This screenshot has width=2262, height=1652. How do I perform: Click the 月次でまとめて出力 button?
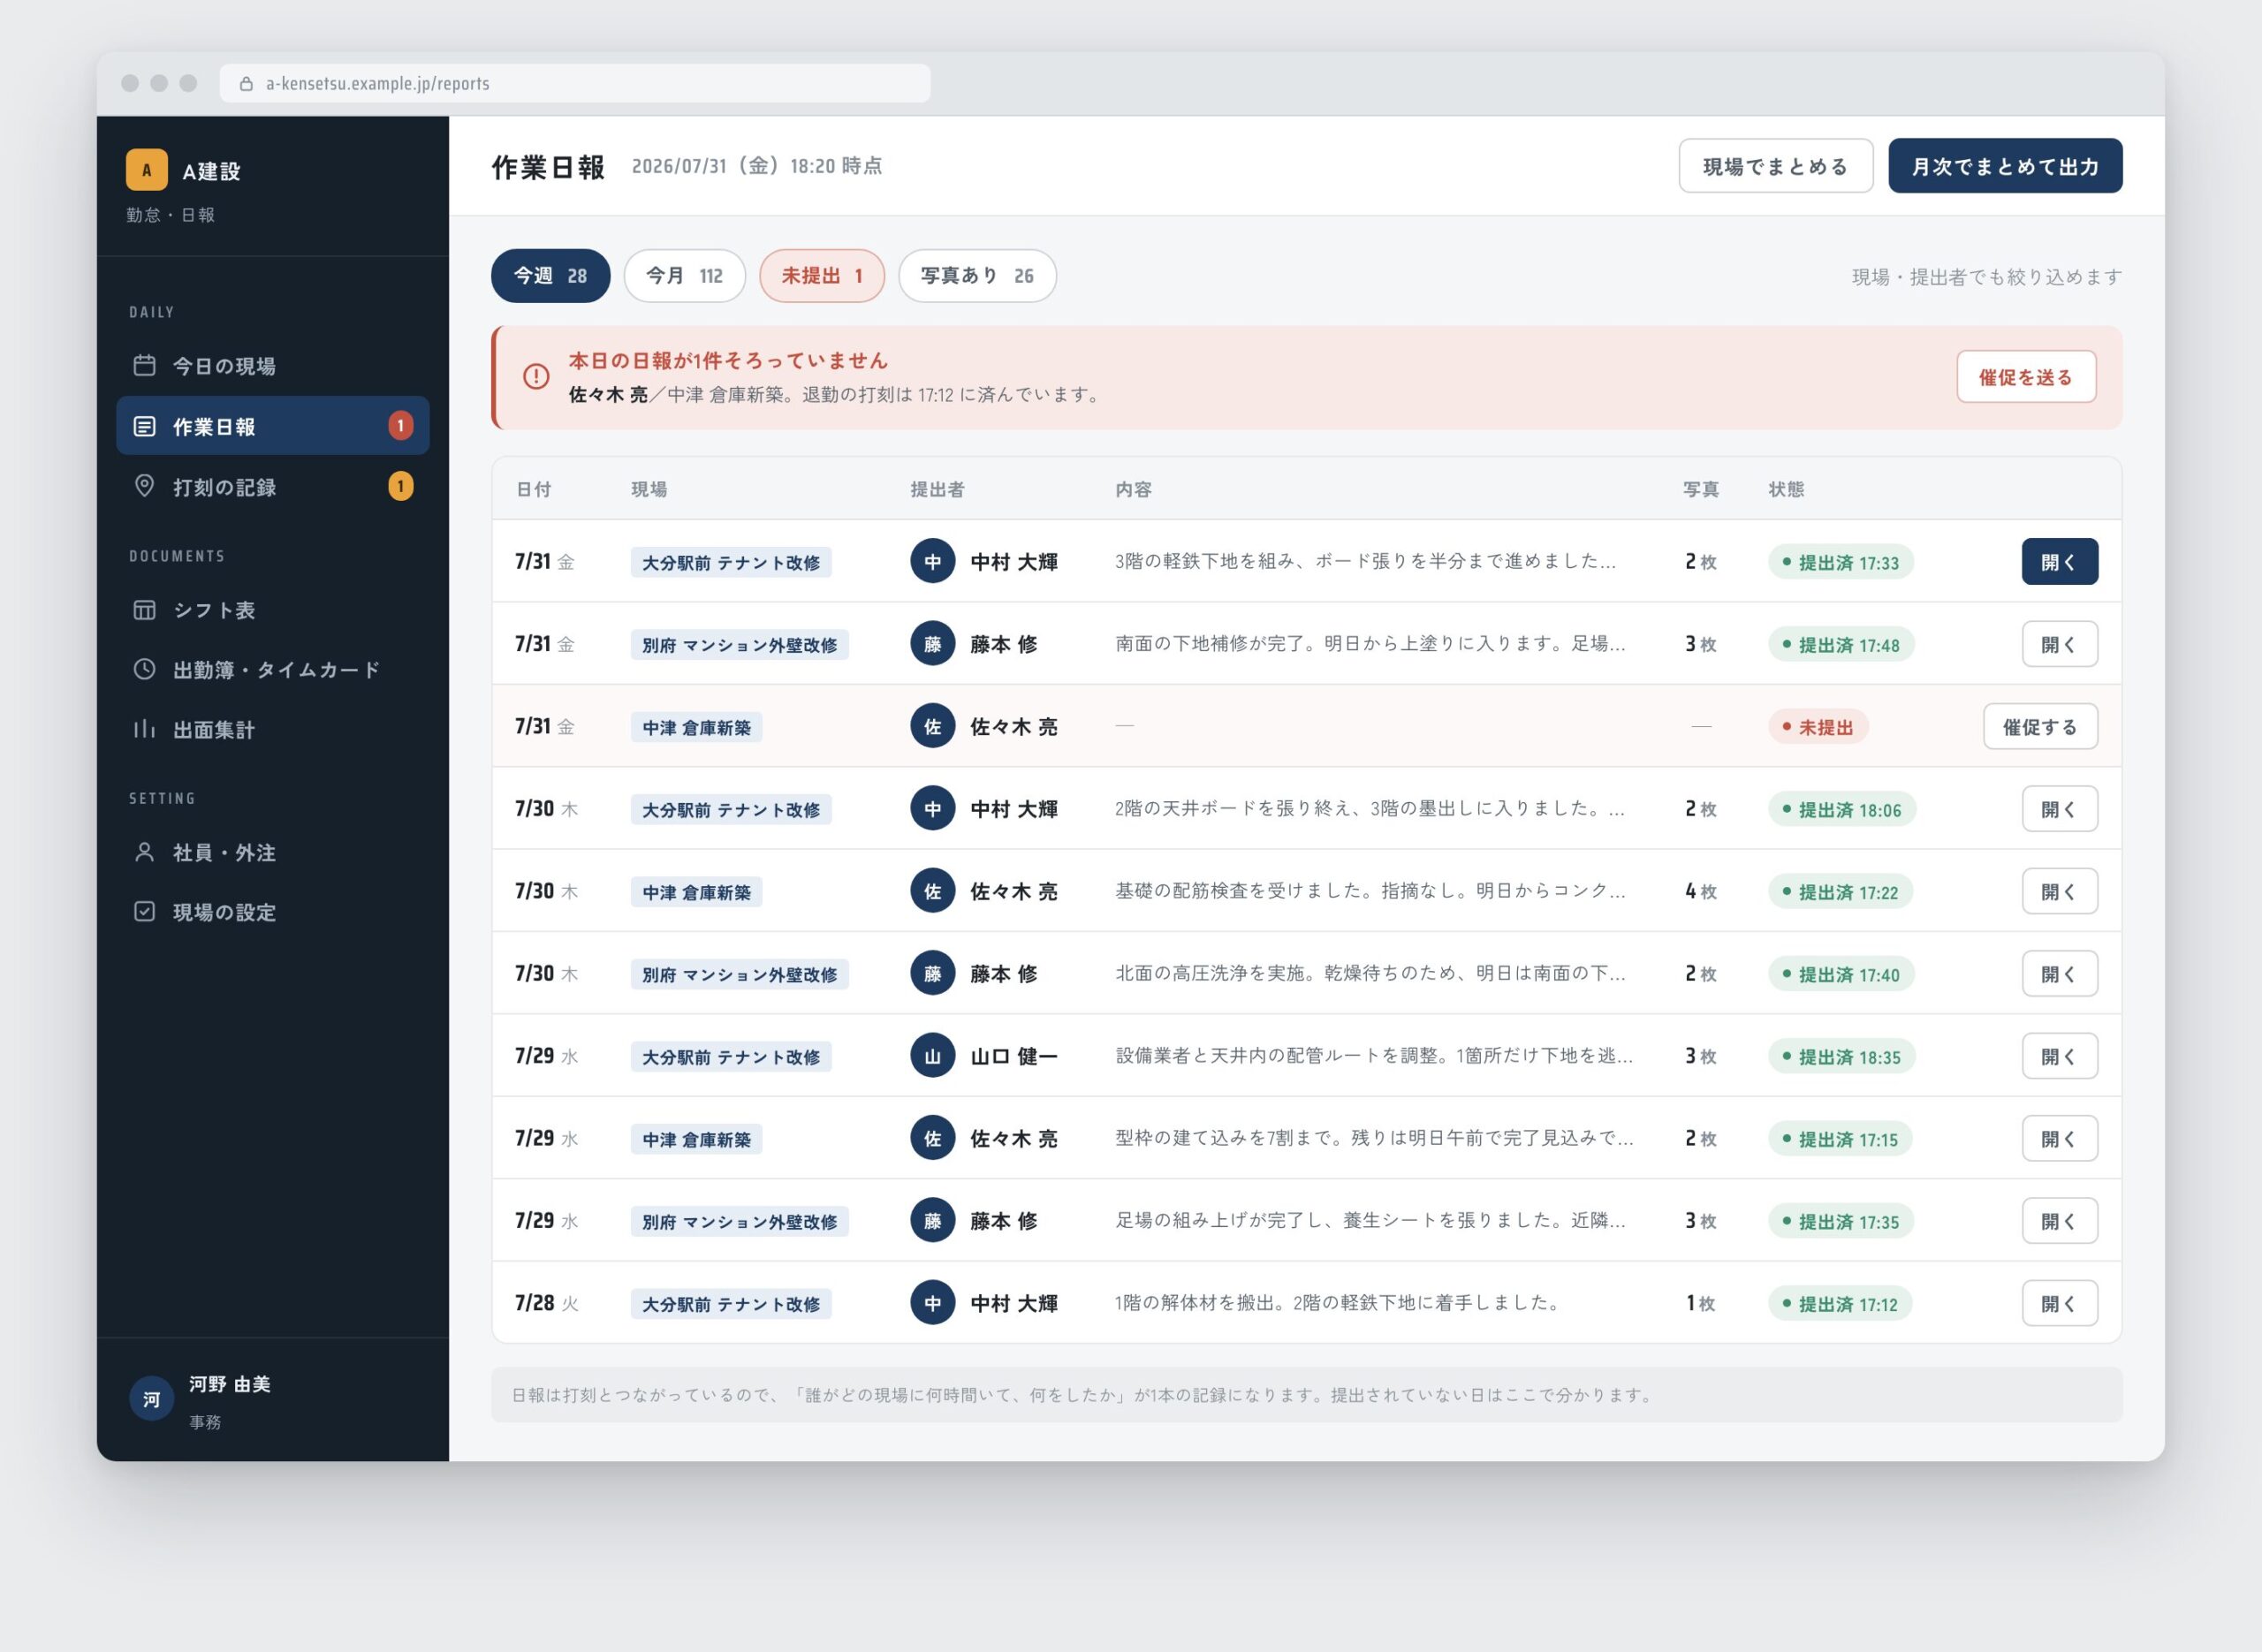tap(2004, 166)
